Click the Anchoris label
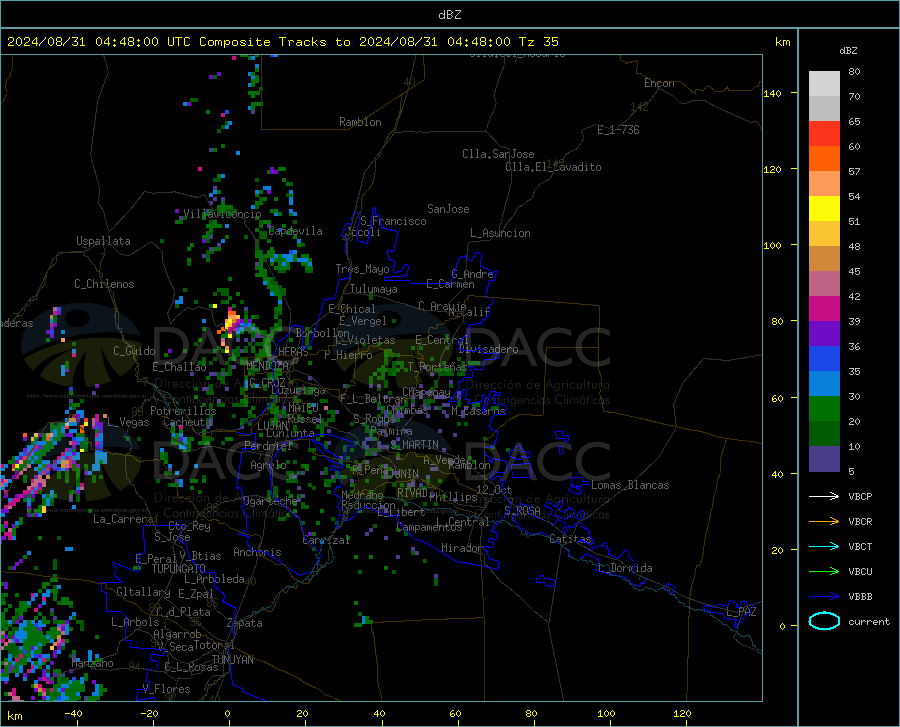 click(x=257, y=552)
